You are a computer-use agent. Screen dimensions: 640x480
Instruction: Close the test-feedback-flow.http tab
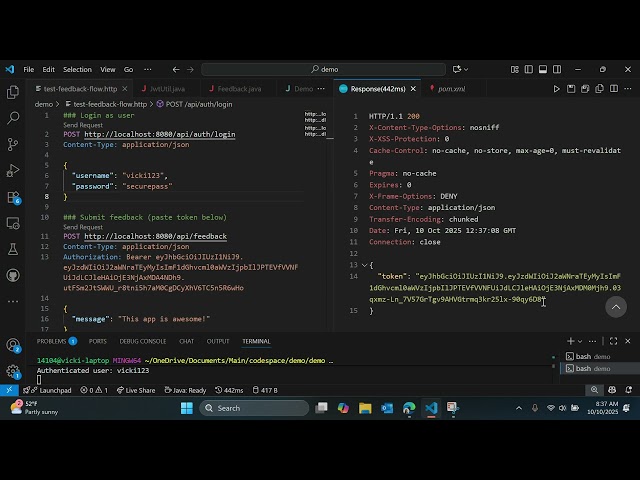point(125,89)
